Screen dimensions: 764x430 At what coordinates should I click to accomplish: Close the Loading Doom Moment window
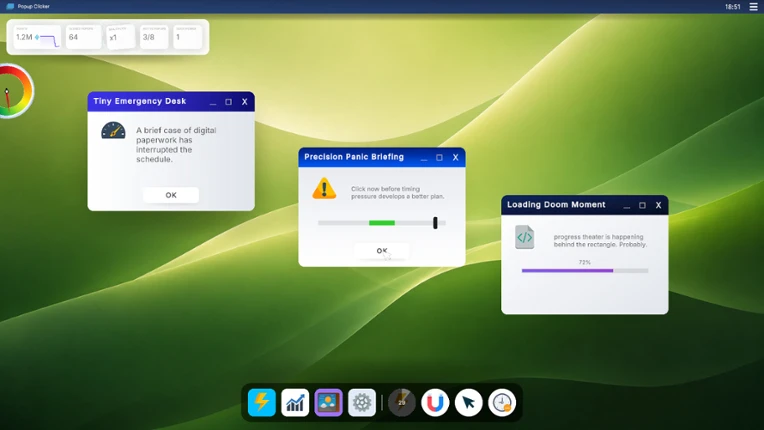[658, 205]
